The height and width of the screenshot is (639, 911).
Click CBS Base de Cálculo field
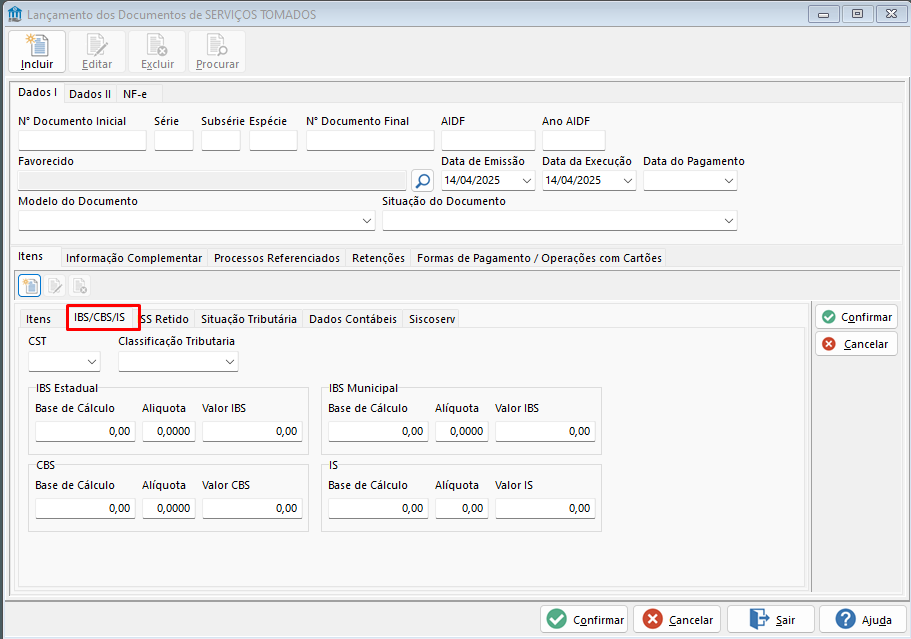pyautogui.click(x=85, y=508)
